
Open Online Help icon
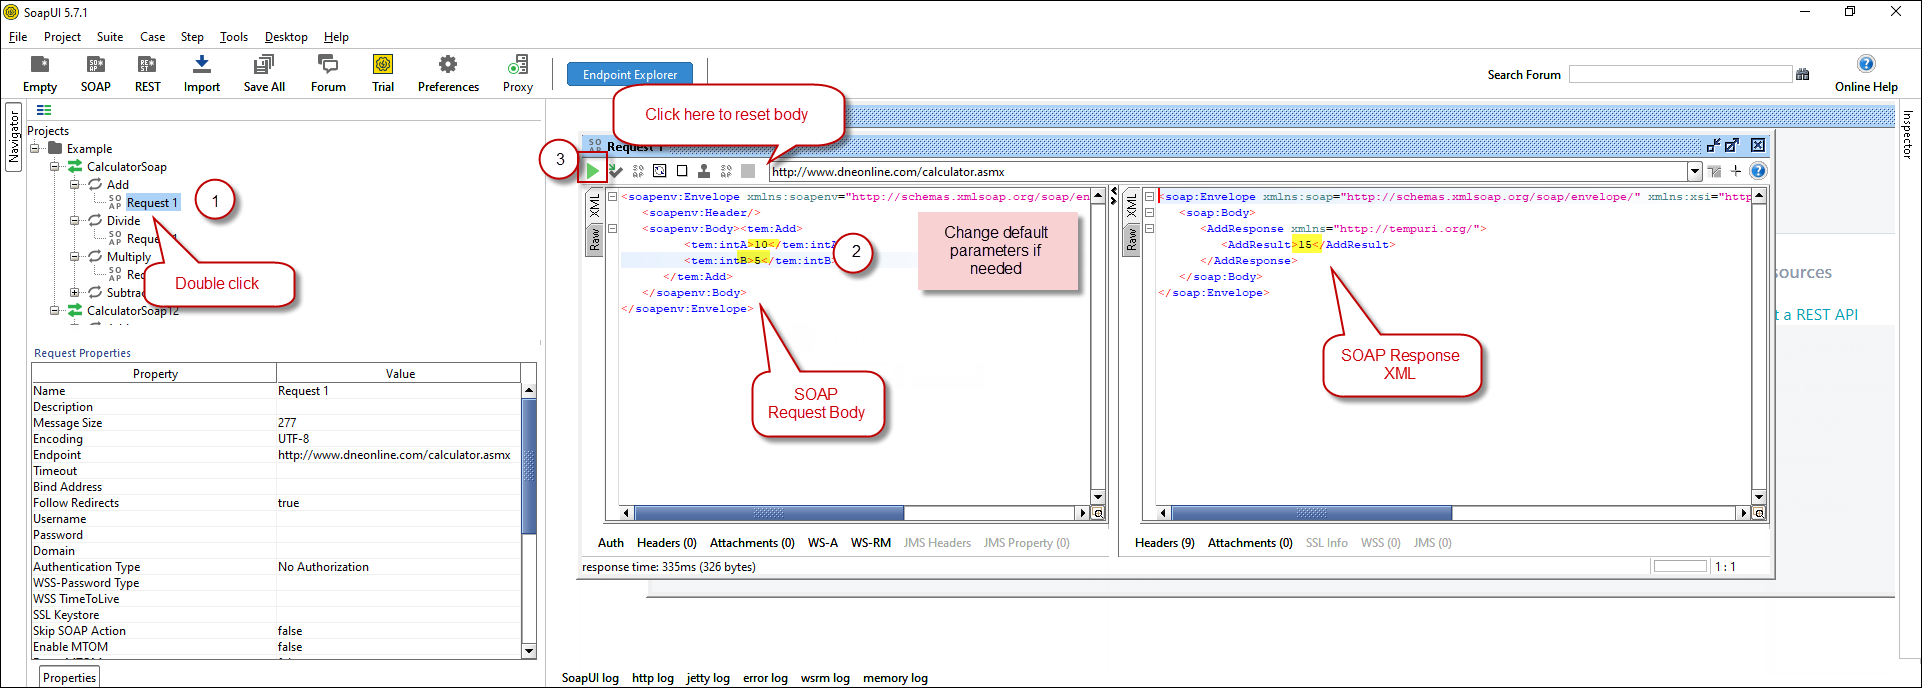point(1866,64)
